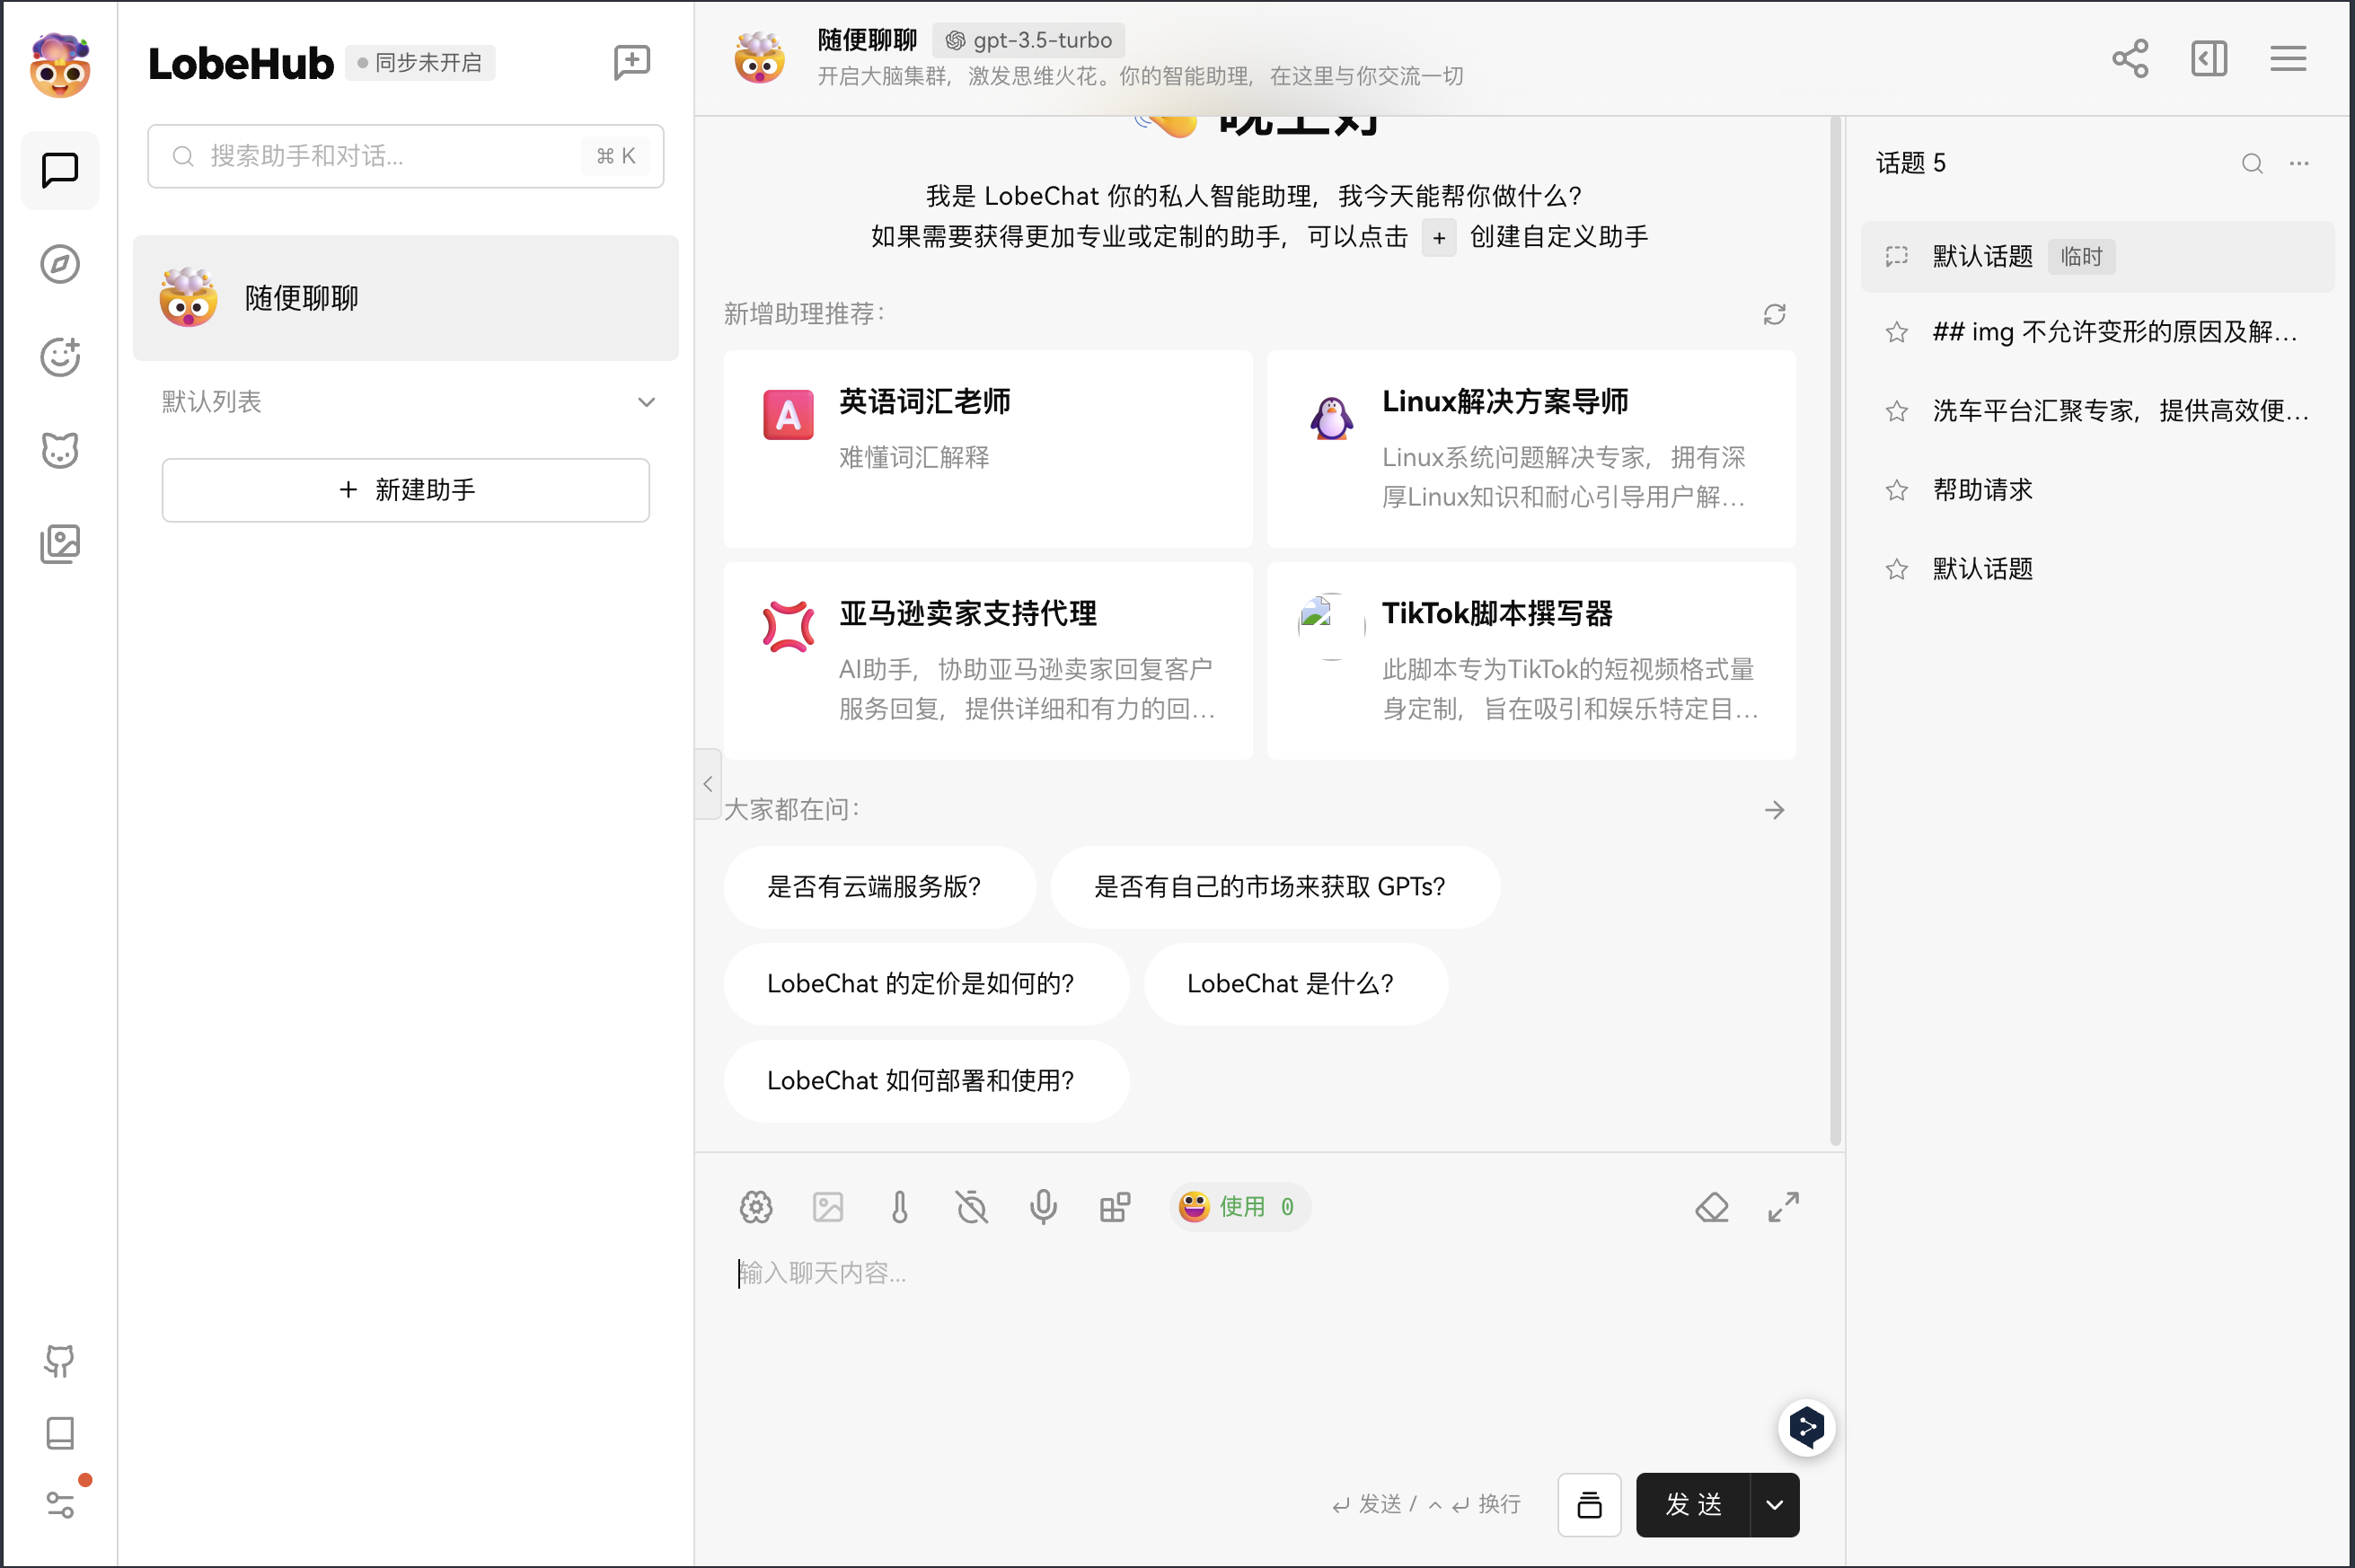Click inline + create custom assistant button
Screen dimensions: 2355x1568
coord(1439,237)
